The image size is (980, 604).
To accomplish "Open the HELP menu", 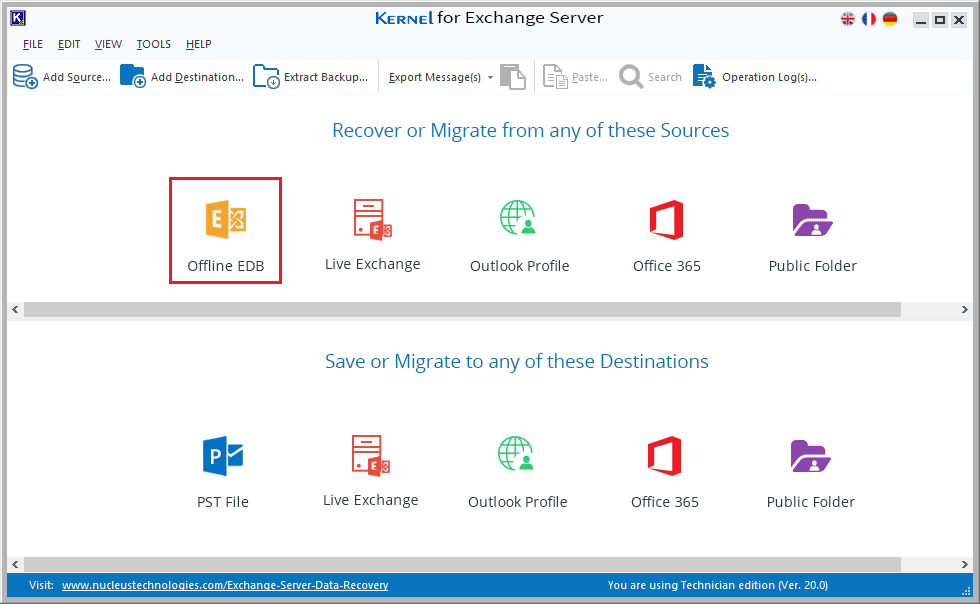I will click(199, 44).
